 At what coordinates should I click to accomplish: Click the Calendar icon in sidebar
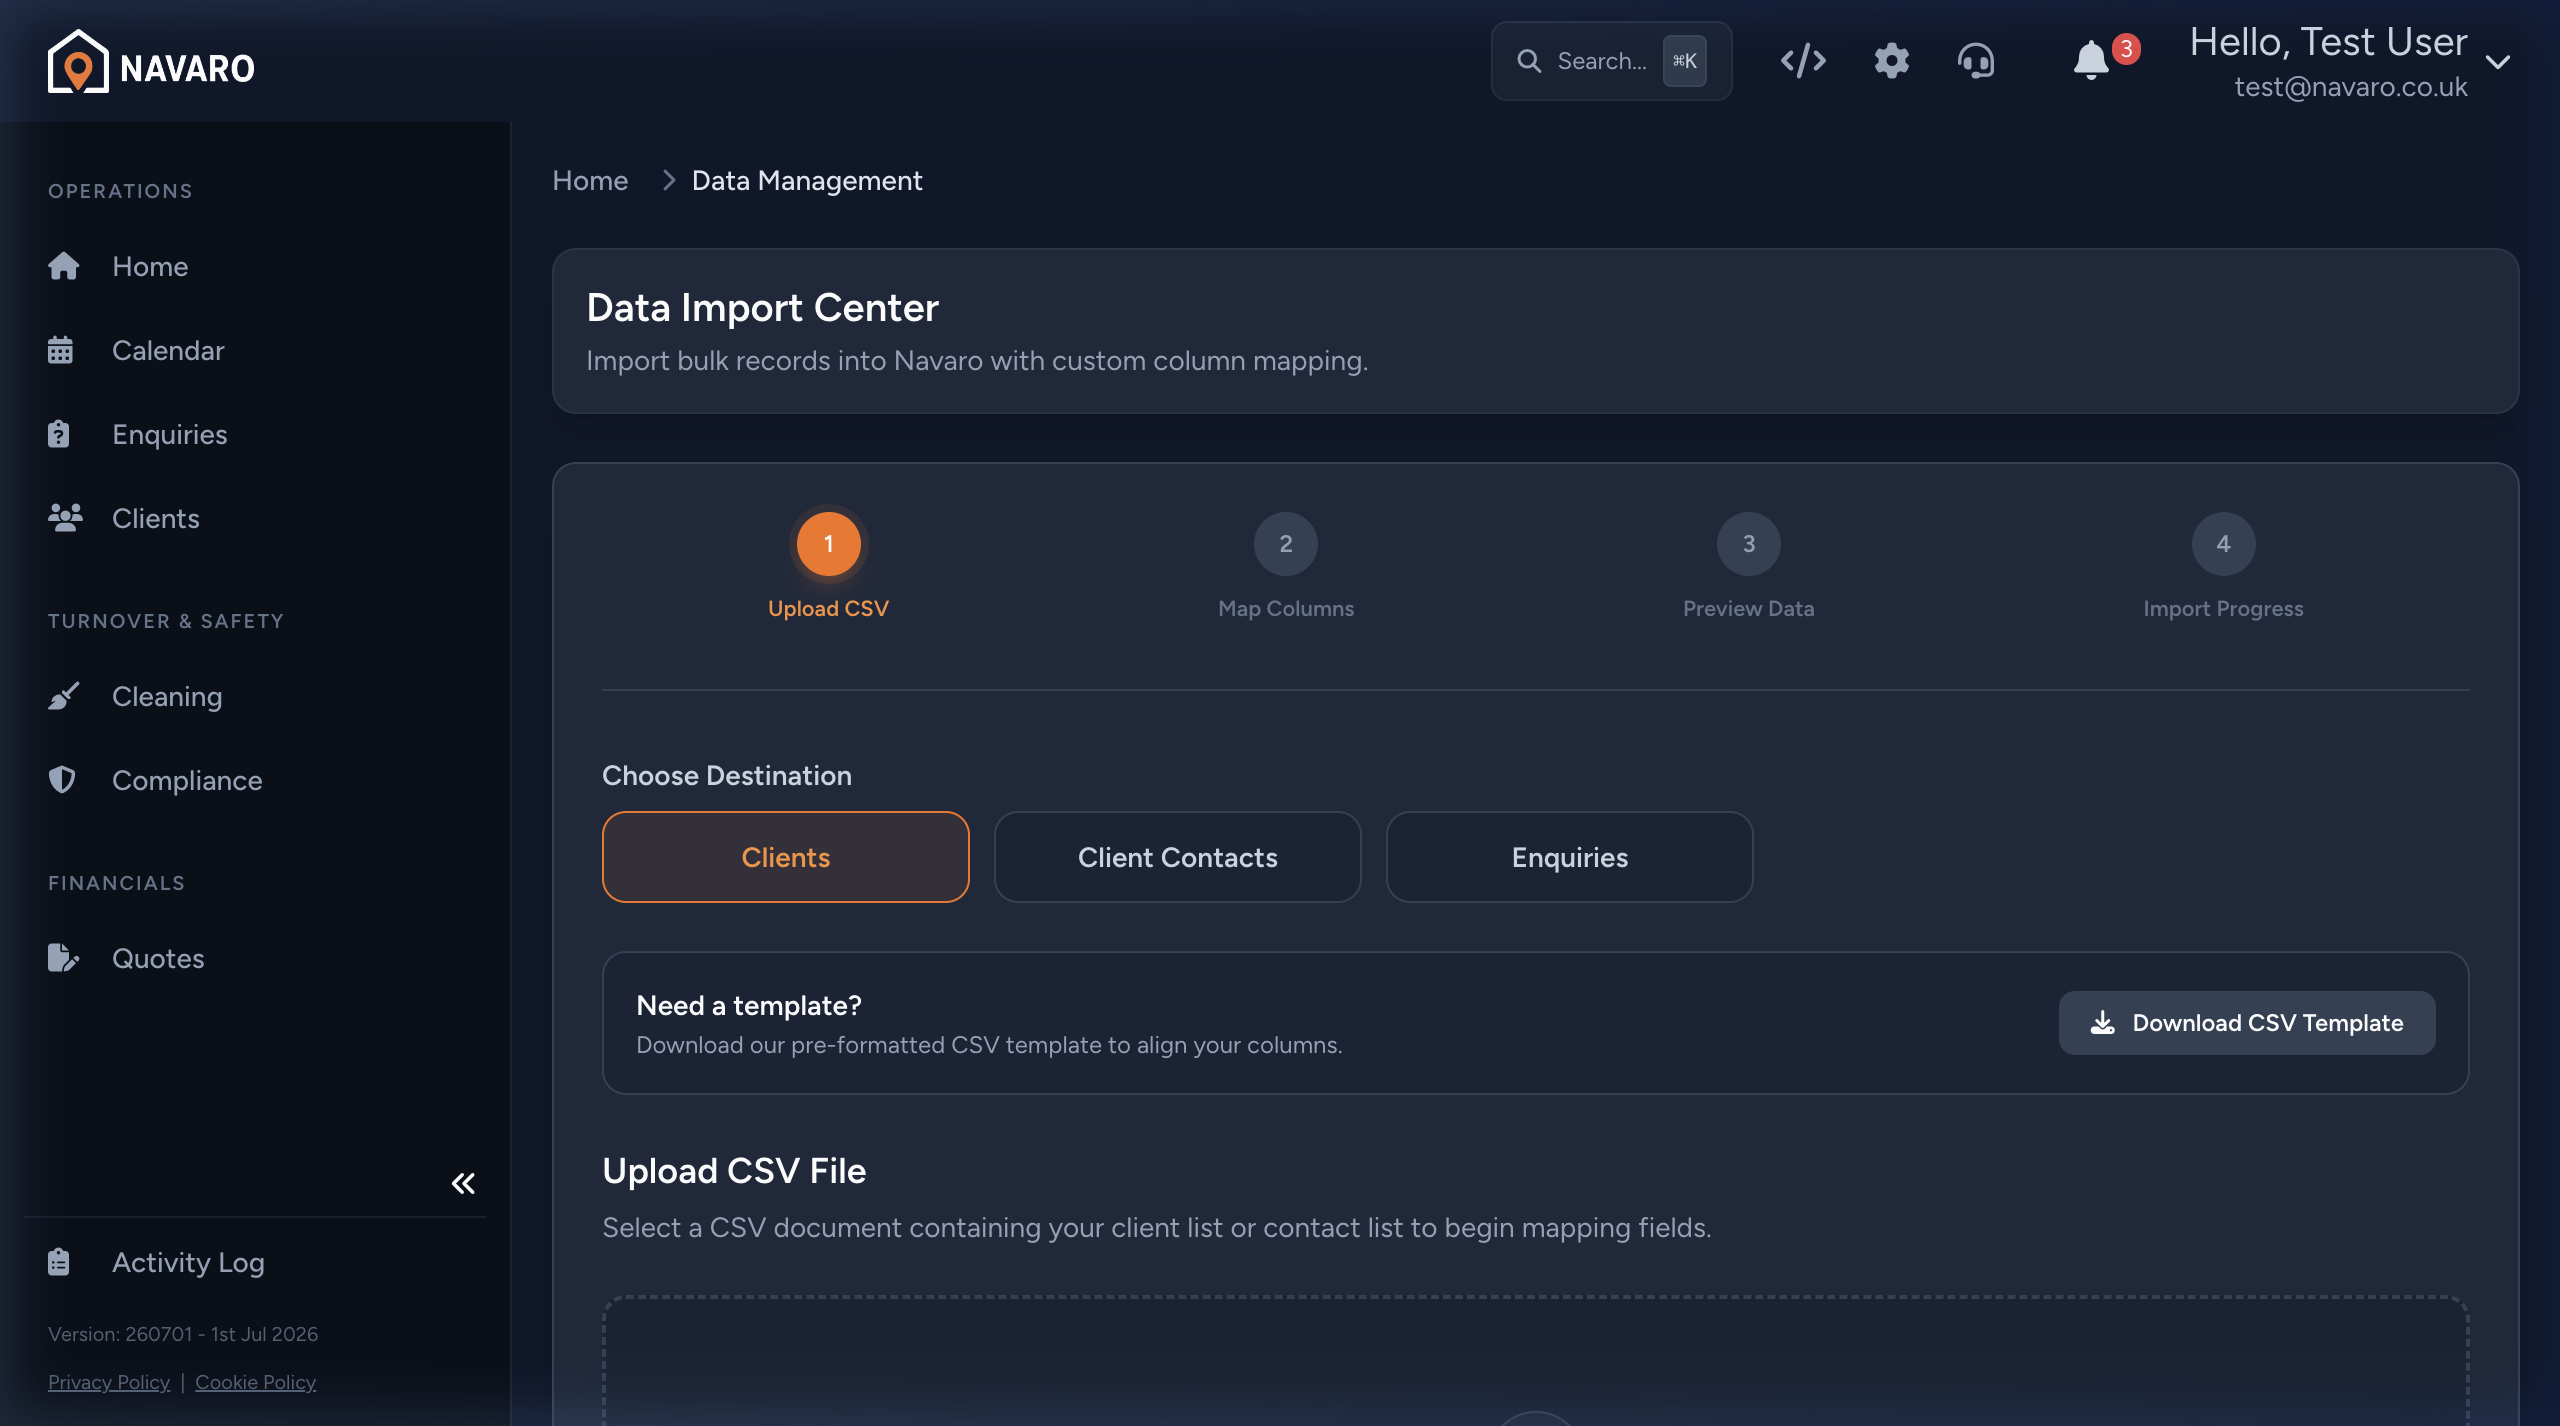[x=60, y=350]
